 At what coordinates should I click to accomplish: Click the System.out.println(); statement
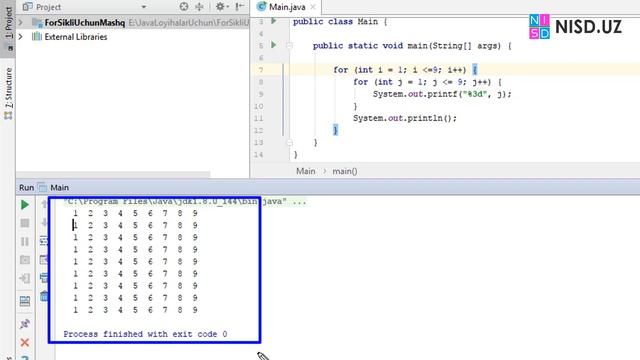tap(405, 118)
